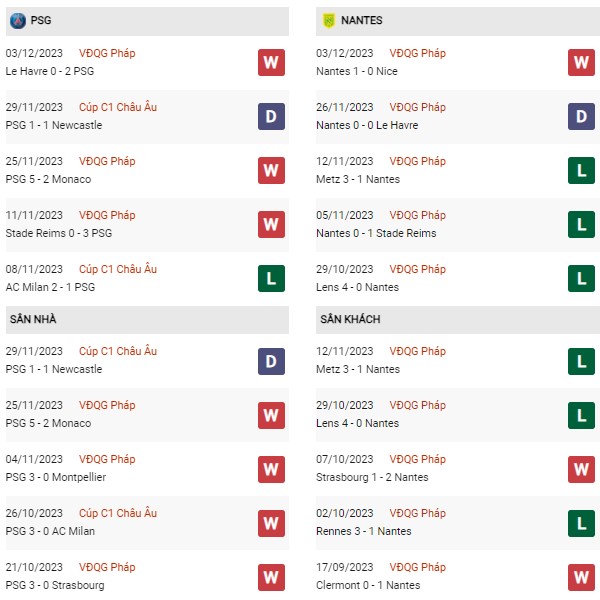Viewport: 600px width, 600px height.
Task: Open VĐQG Pháp link for 03/12/2023 PSG match
Action: [107, 53]
